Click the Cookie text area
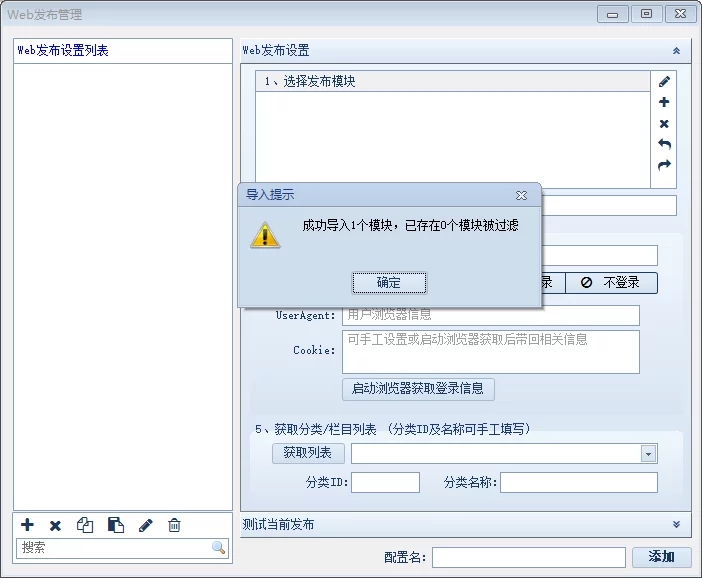Image resolution: width=702 pixels, height=578 pixels. click(x=491, y=352)
